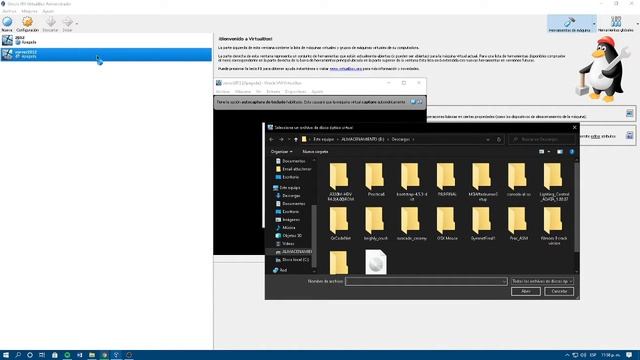
Task: Expand the address bar history dropdown
Action: 488,140
